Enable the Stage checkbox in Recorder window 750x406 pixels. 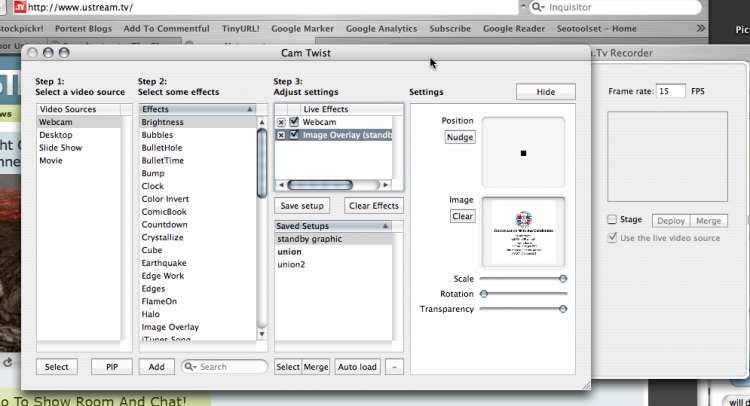point(612,219)
